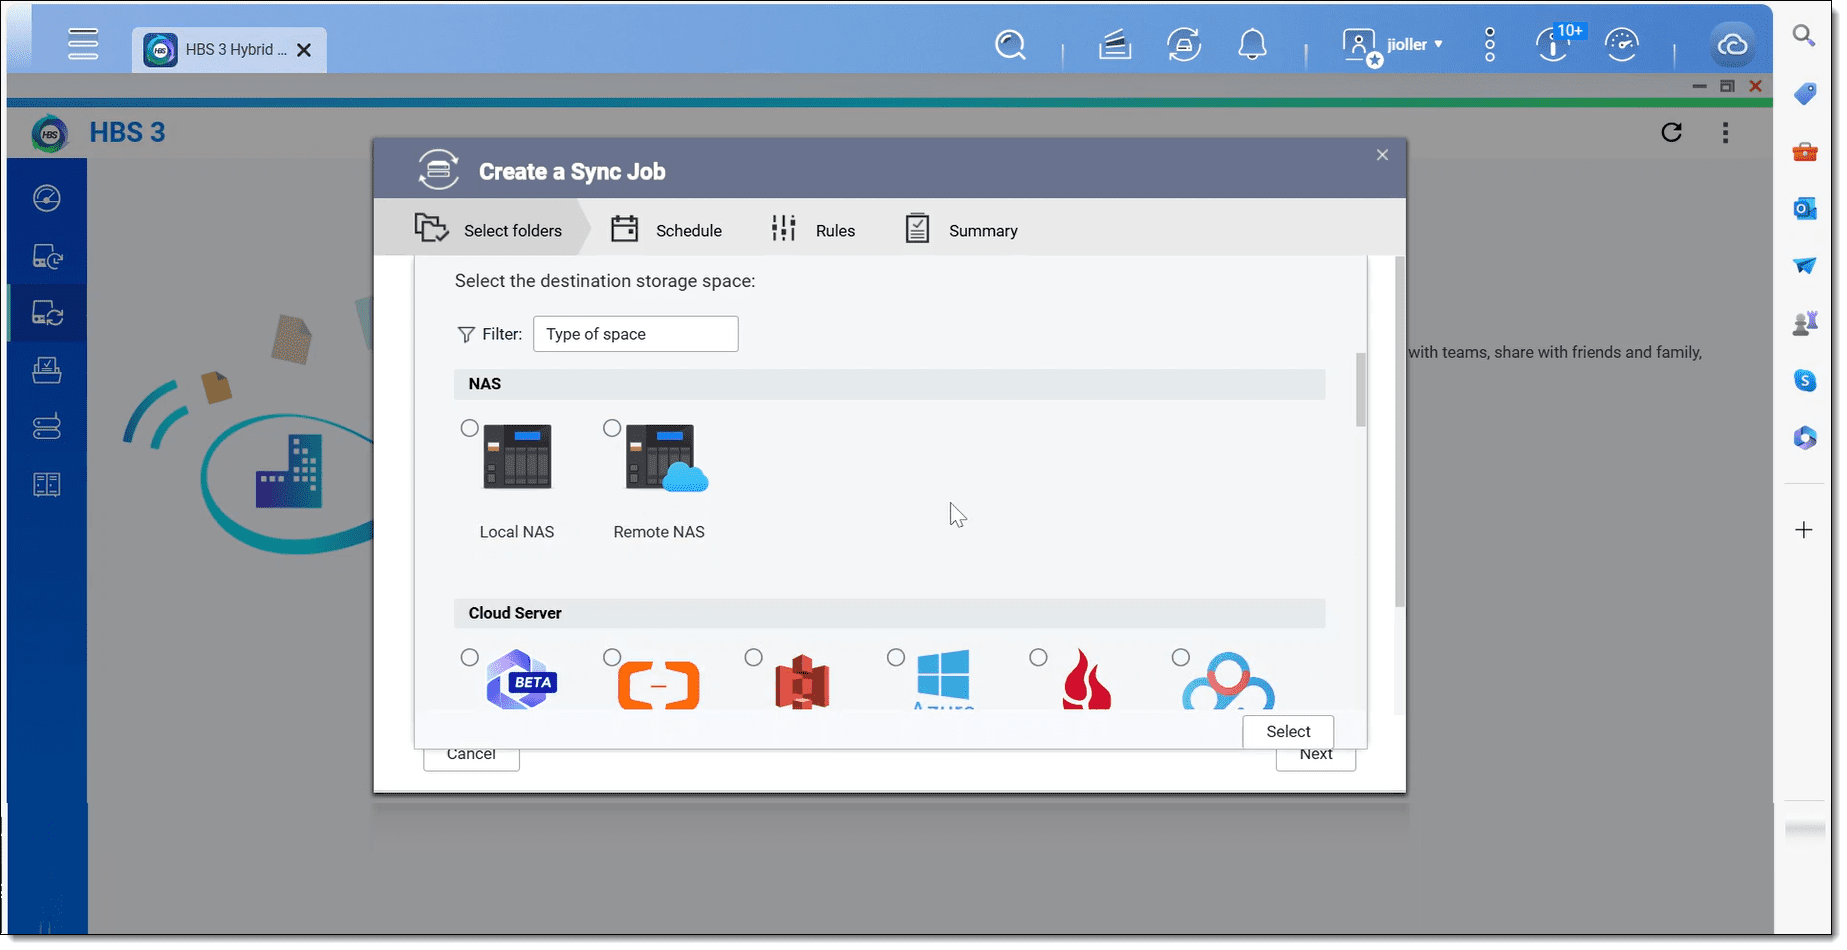The width and height of the screenshot is (1847, 950).
Task: Open Skype in the browser sidebar
Action: tap(1804, 380)
